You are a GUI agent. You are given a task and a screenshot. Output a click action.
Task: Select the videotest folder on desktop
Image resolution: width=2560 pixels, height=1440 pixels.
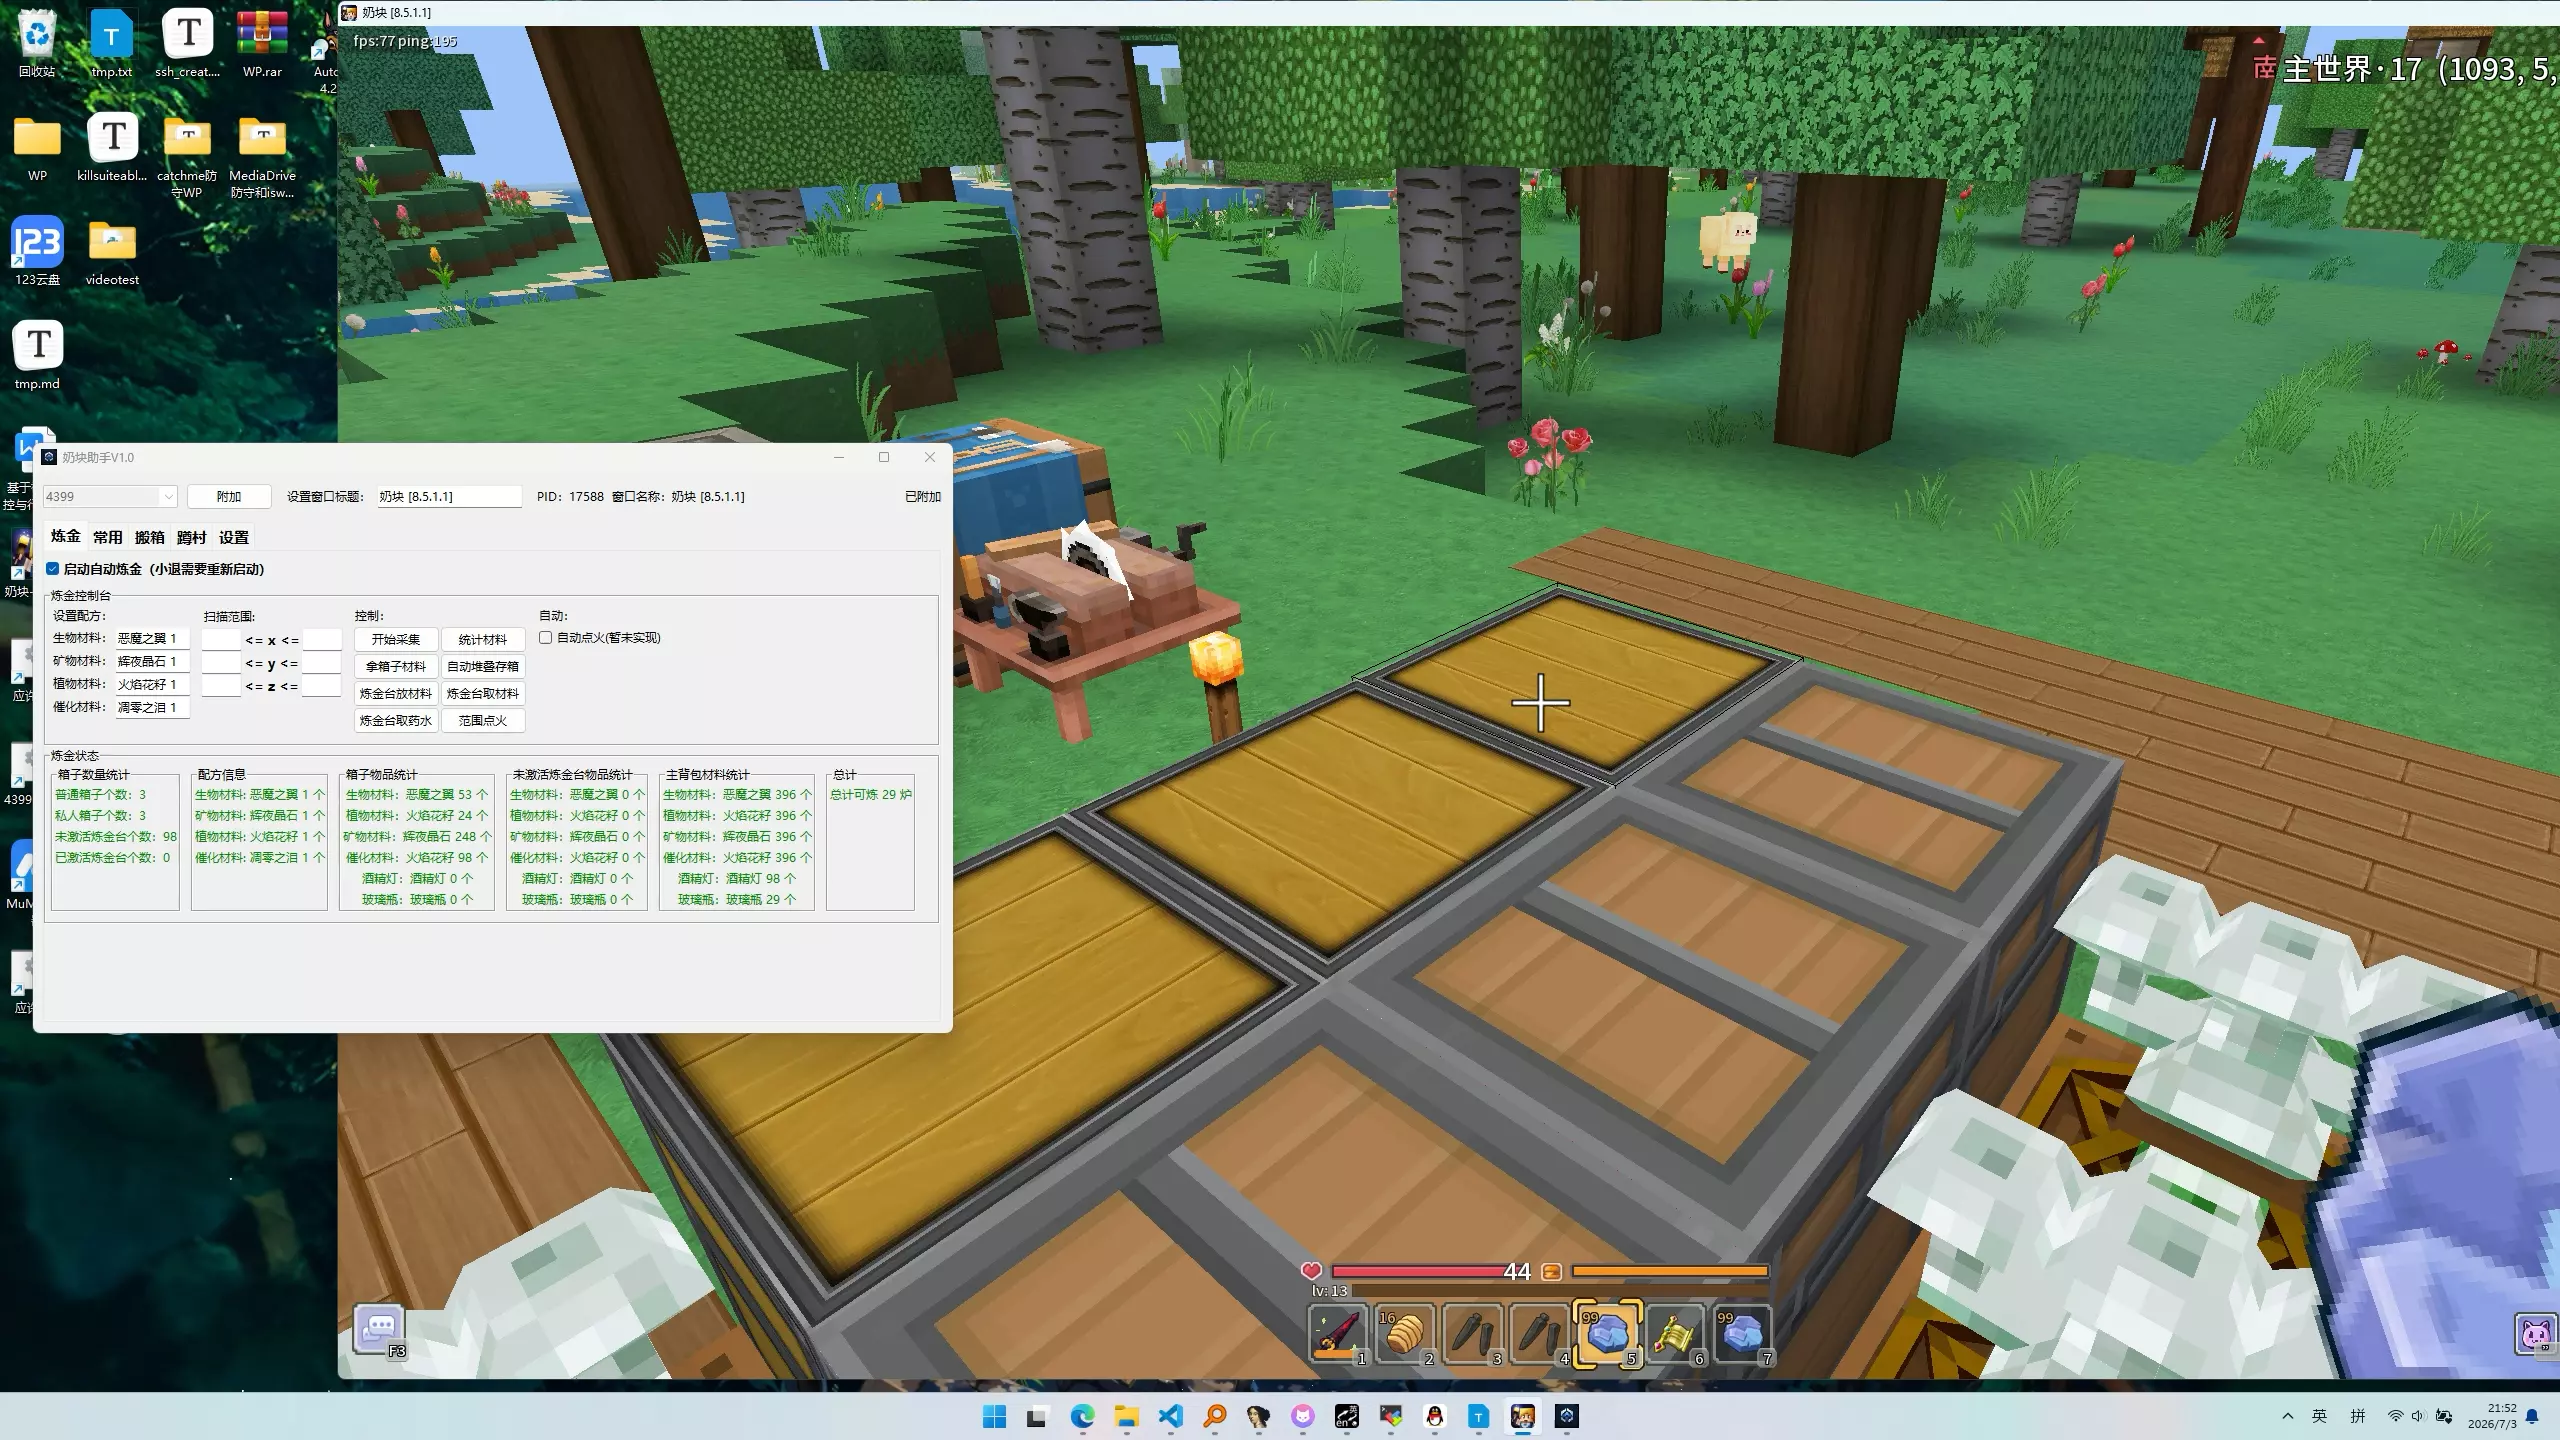coord(112,251)
